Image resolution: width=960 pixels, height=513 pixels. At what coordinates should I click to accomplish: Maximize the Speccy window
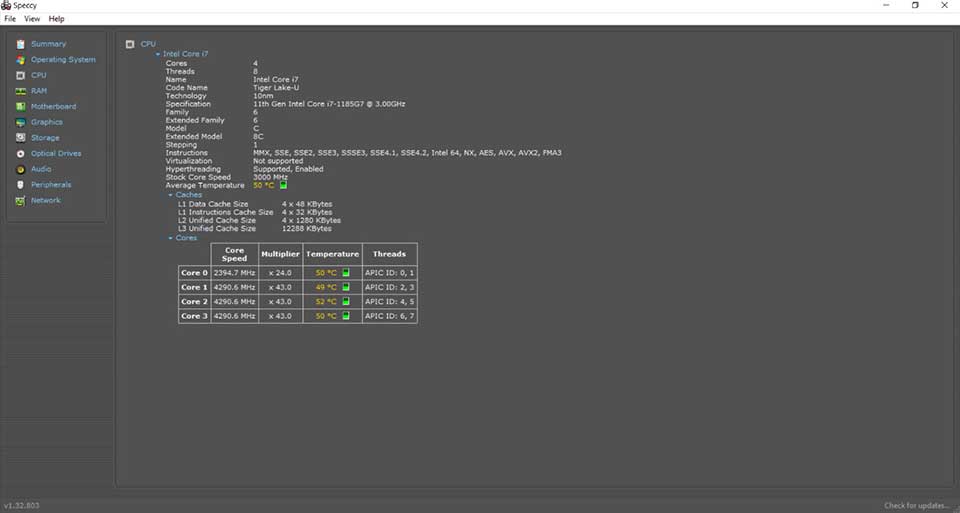point(915,5)
